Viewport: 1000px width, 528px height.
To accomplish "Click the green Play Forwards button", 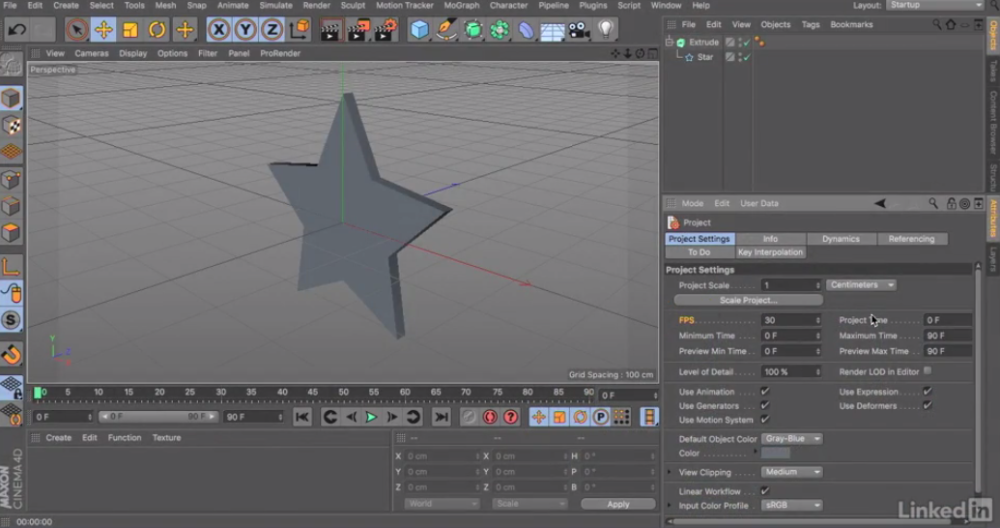I will [371, 417].
